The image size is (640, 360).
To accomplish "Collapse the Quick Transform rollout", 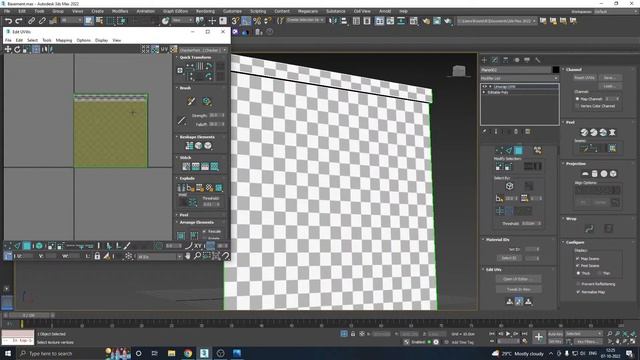I will pos(177,58).
